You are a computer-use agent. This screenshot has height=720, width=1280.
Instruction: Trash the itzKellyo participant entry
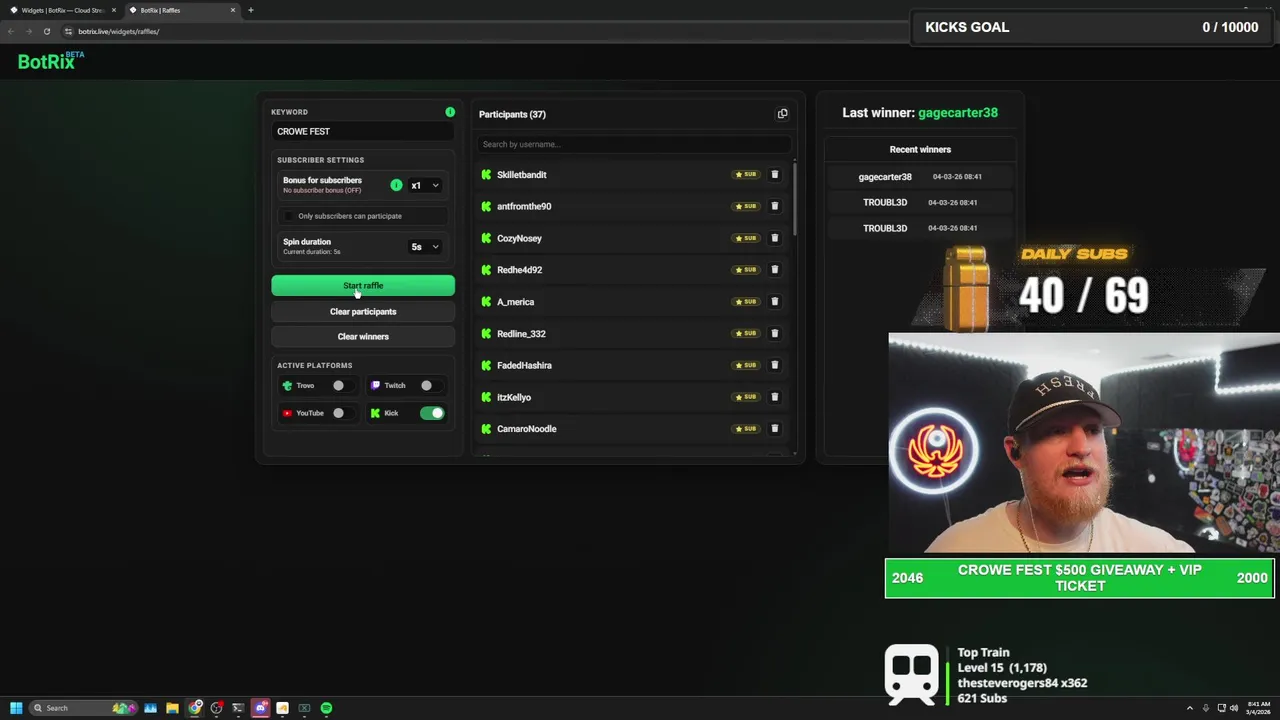[774, 397]
